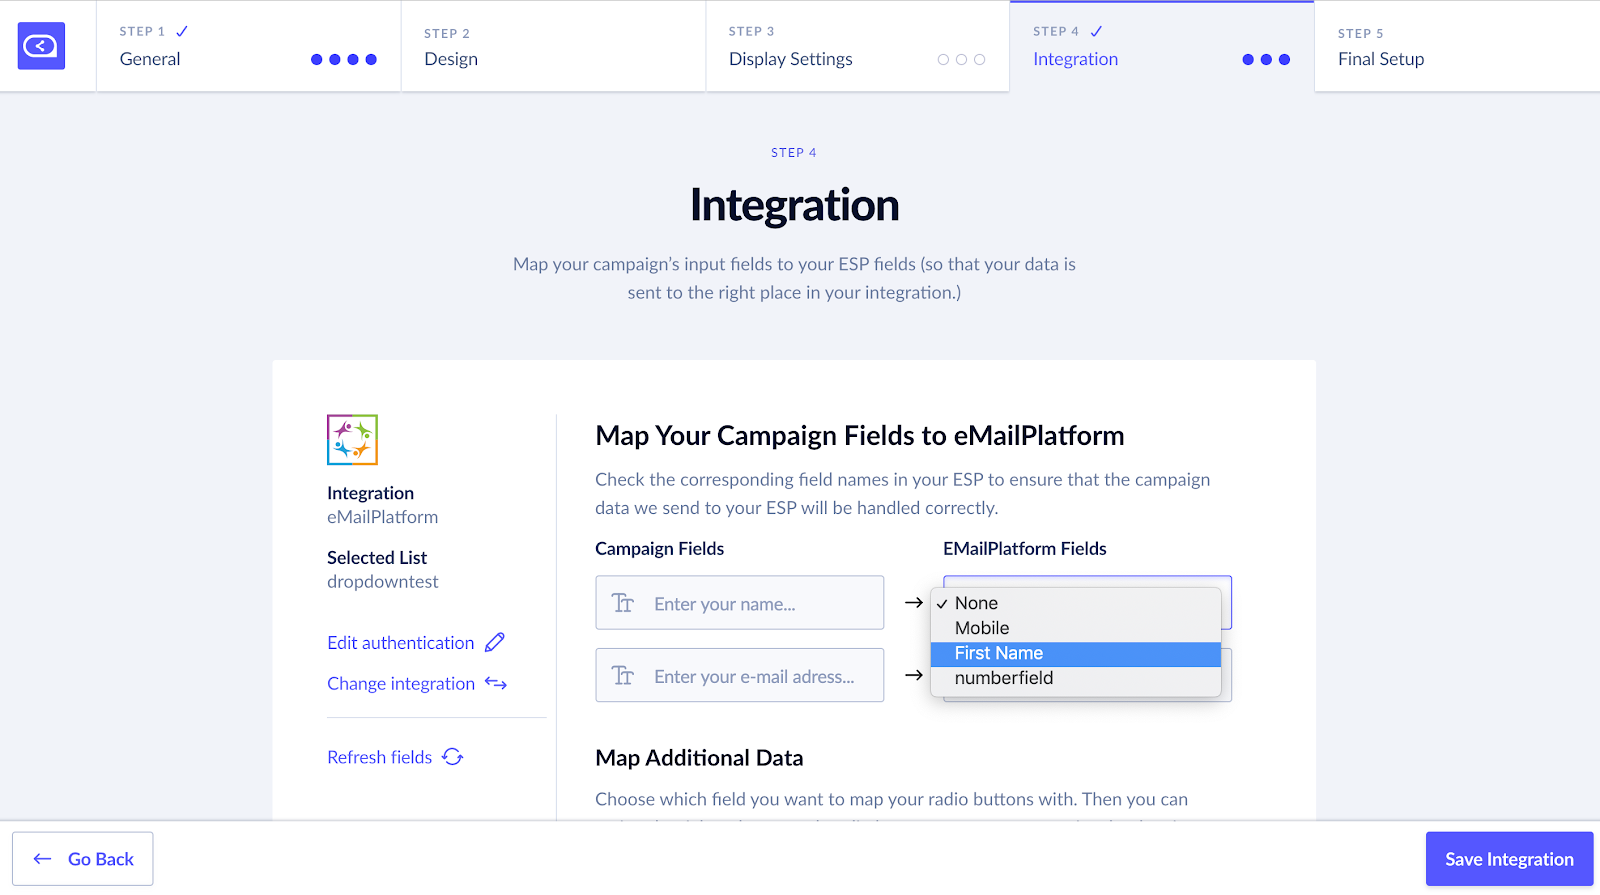The width and height of the screenshot is (1600, 895).
Task: Click the Change integration link
Action: pyautogui.click(x=401, y=683)
